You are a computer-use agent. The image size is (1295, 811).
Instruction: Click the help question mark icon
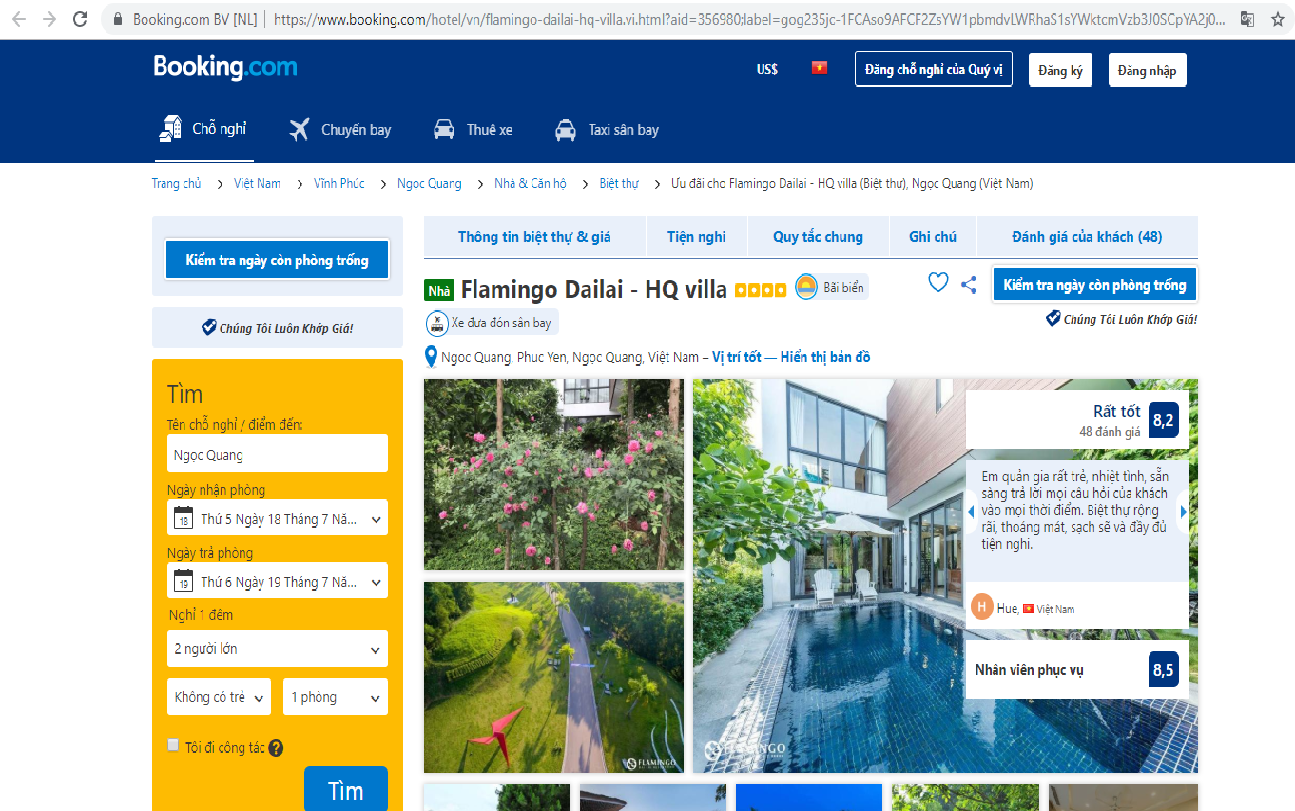(x=276, y=748)
